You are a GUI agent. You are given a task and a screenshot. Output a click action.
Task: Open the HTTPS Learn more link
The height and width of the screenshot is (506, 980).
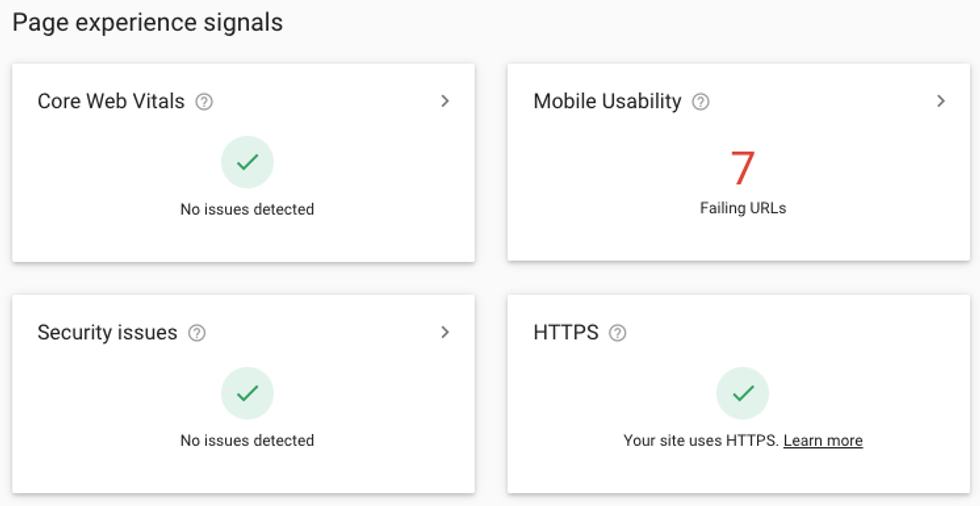[x=823, y=440]
